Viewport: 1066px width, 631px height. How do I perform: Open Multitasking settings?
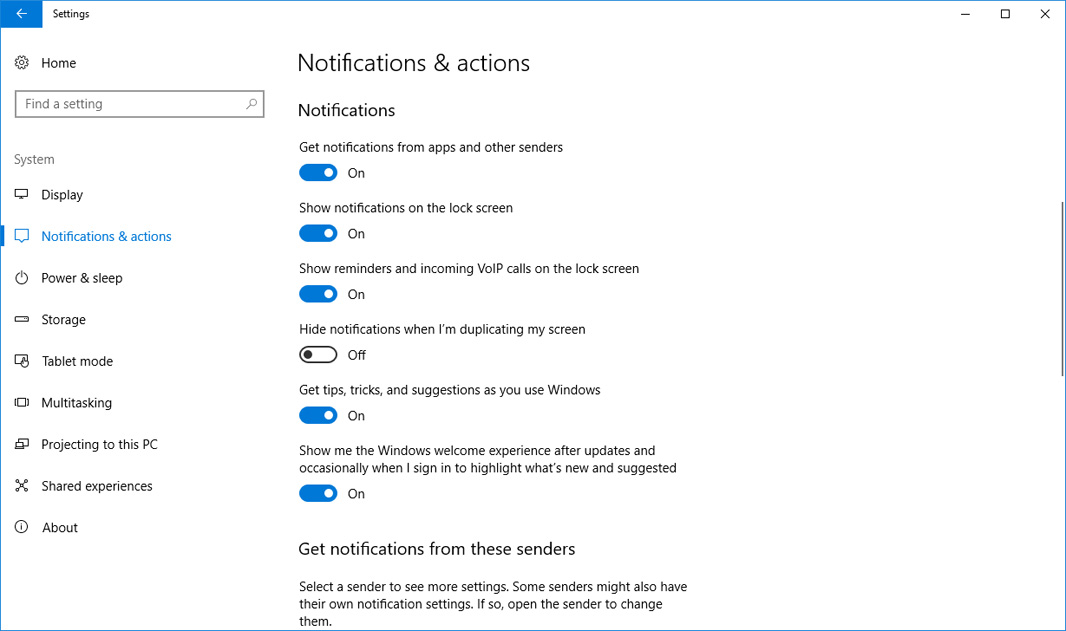point(76,403)
